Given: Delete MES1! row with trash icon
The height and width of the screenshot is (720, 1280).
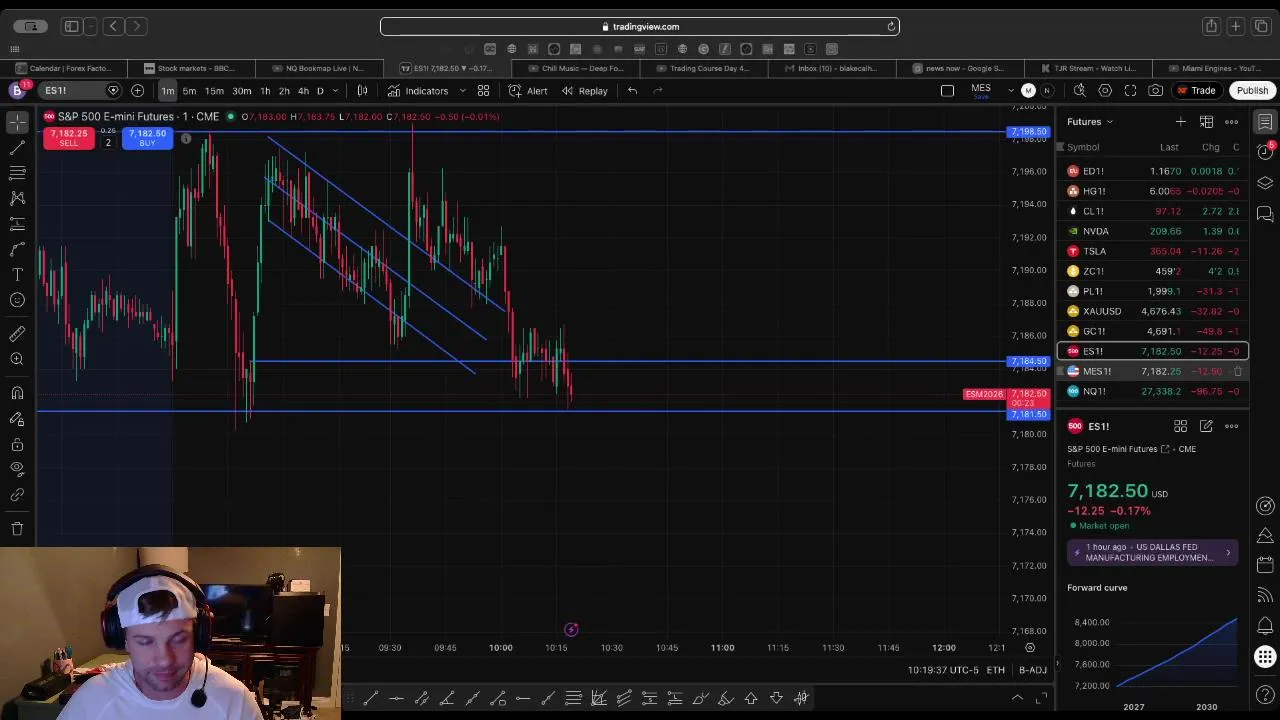Looking at the screenshot, I should [x=1237, y=371].
